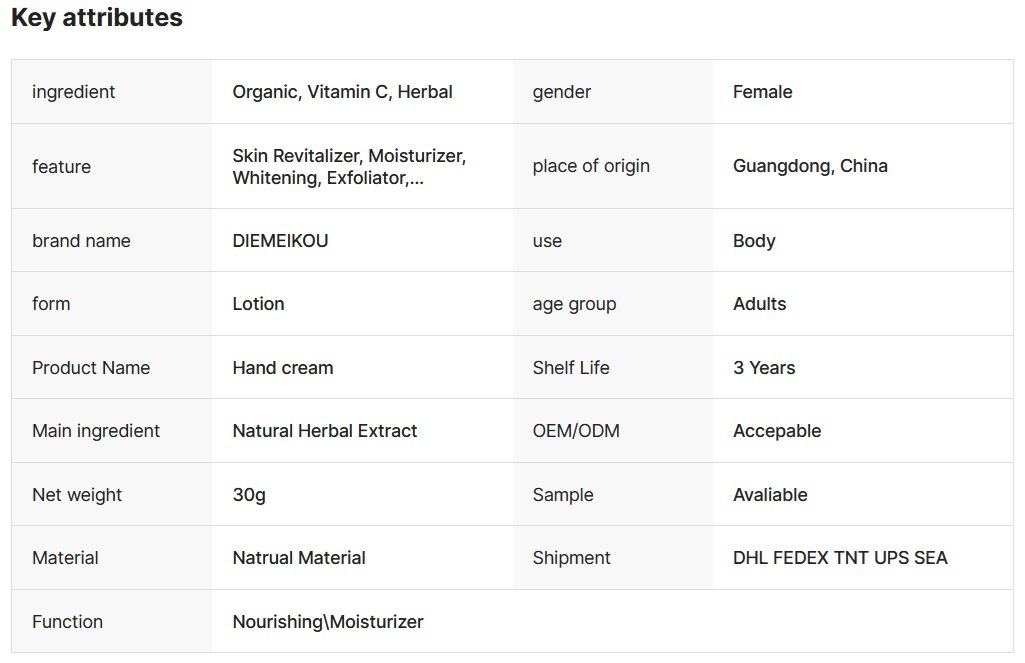1025x663 pixels.
Task: Click the Lotion form value
Action: (x=258, y=304)
